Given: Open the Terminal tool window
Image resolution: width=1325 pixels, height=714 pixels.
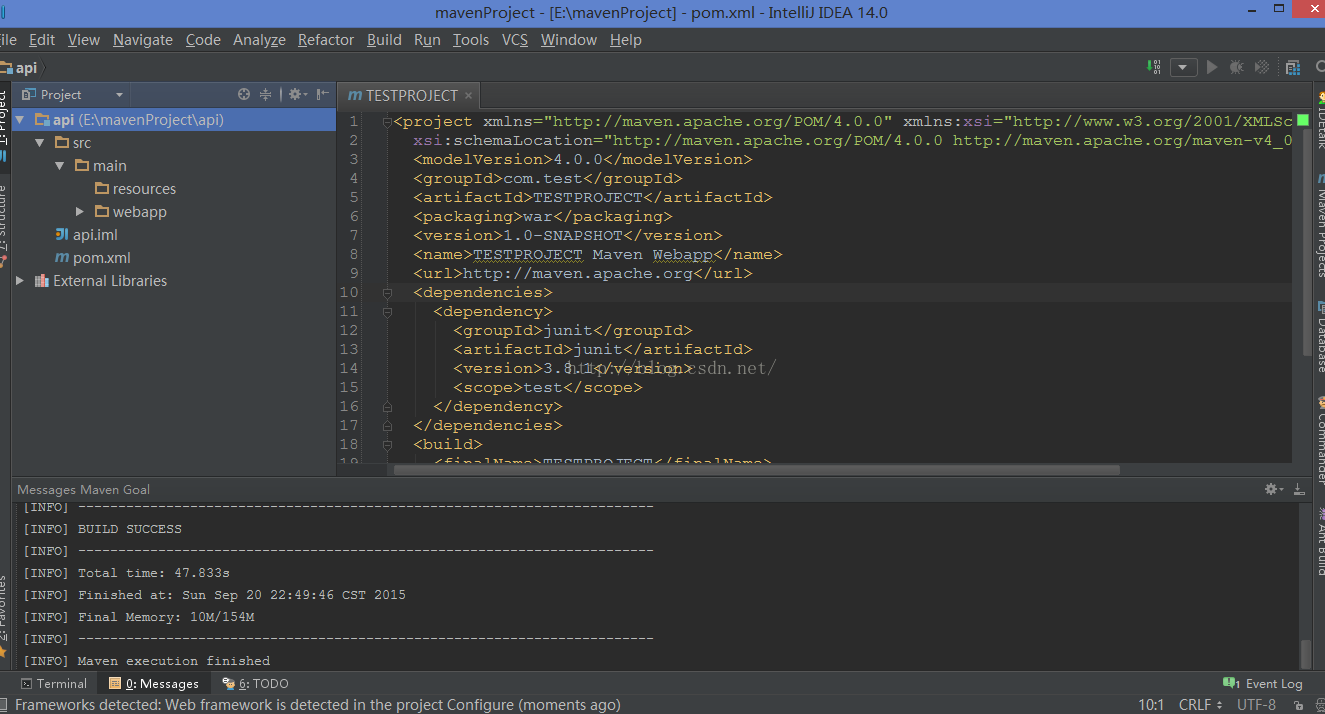Looking at the screenshot, I should [x=53, y=683].
